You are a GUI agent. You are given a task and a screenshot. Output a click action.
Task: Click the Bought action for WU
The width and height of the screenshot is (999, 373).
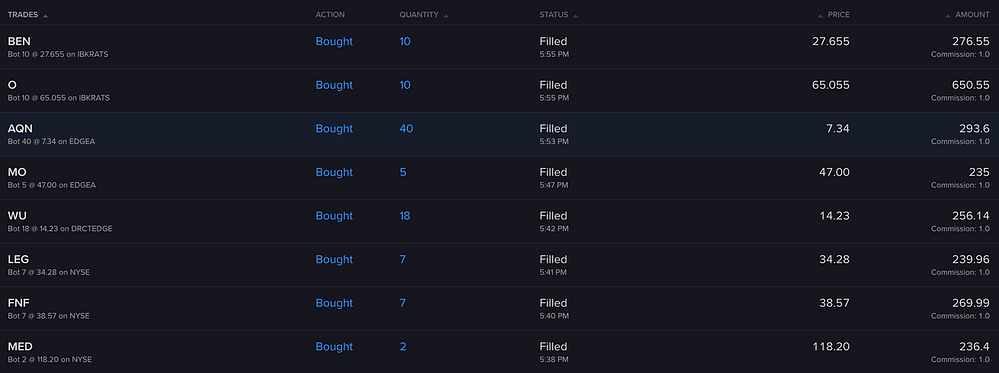click(334, 216)
